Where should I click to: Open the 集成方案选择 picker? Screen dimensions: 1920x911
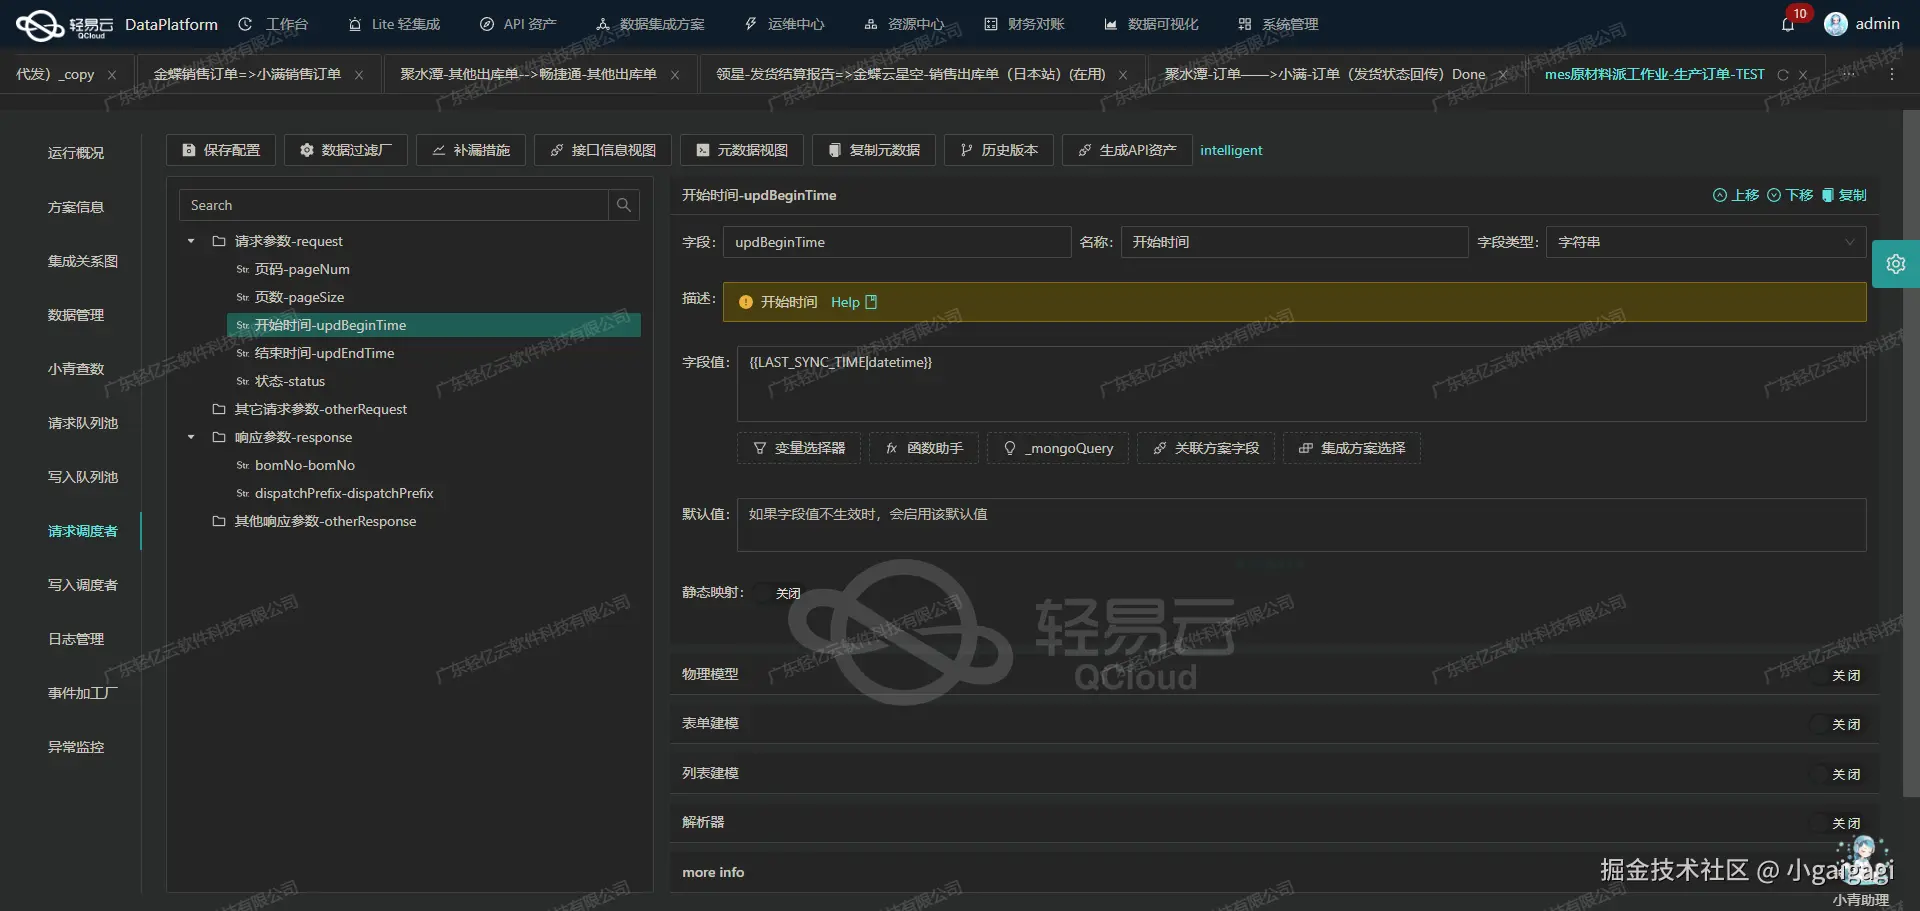pos(1350,448)
